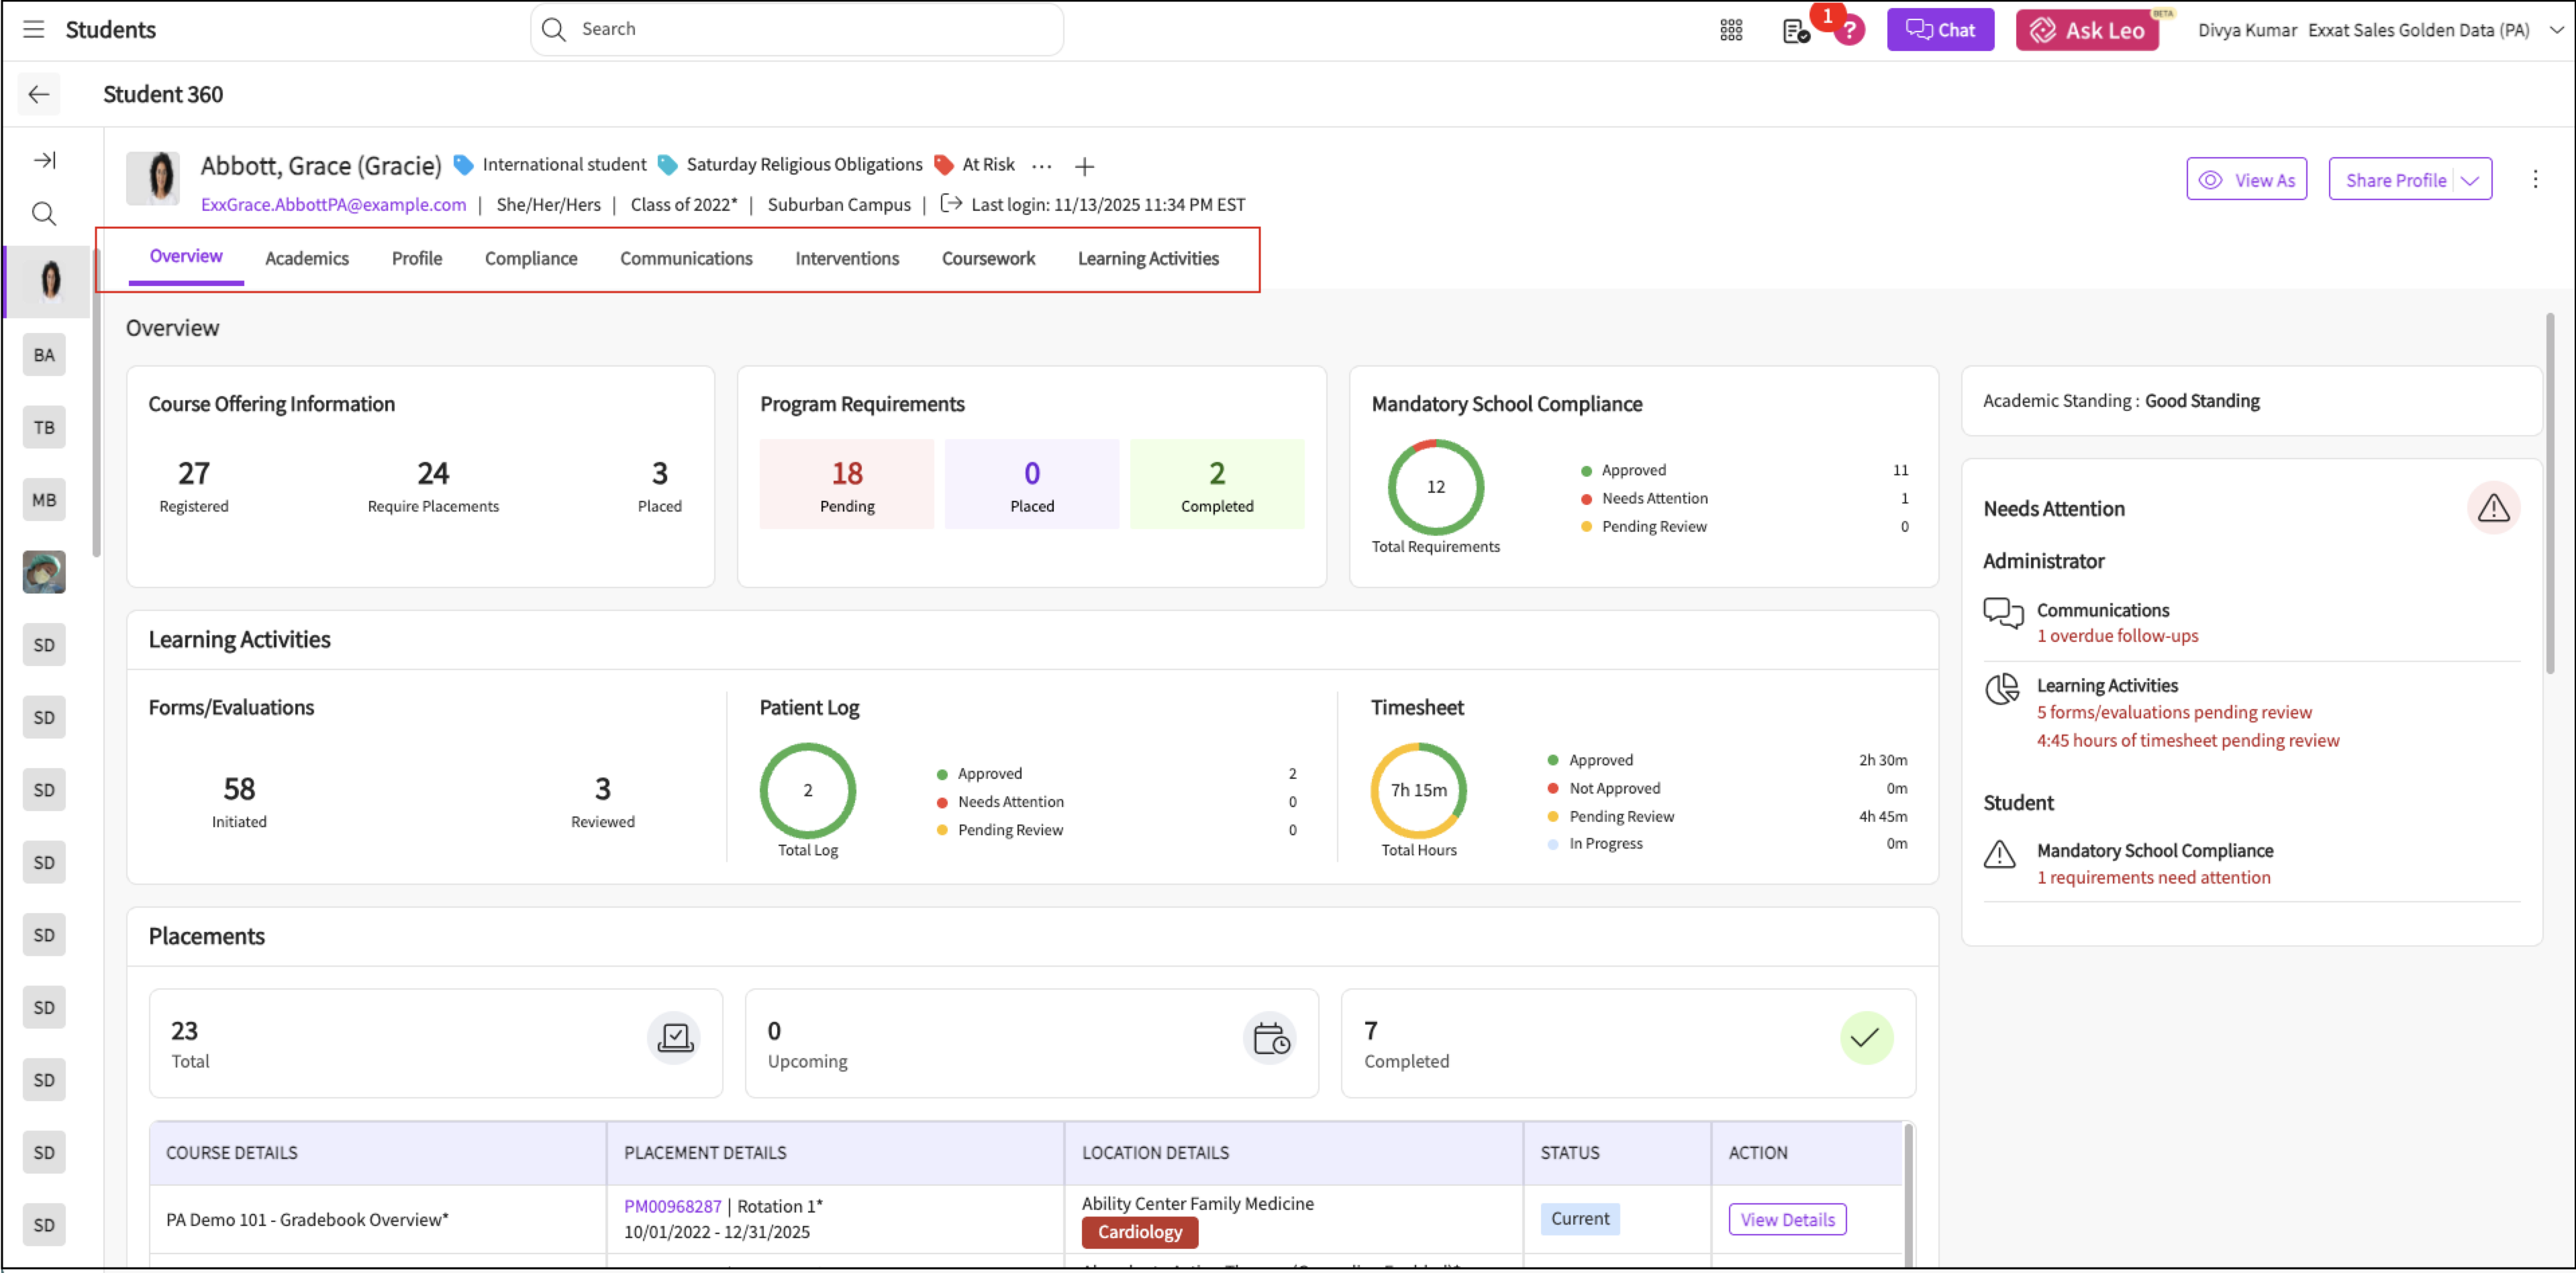
Task: Open the apps grid launcher icon
Action: 1731,30
